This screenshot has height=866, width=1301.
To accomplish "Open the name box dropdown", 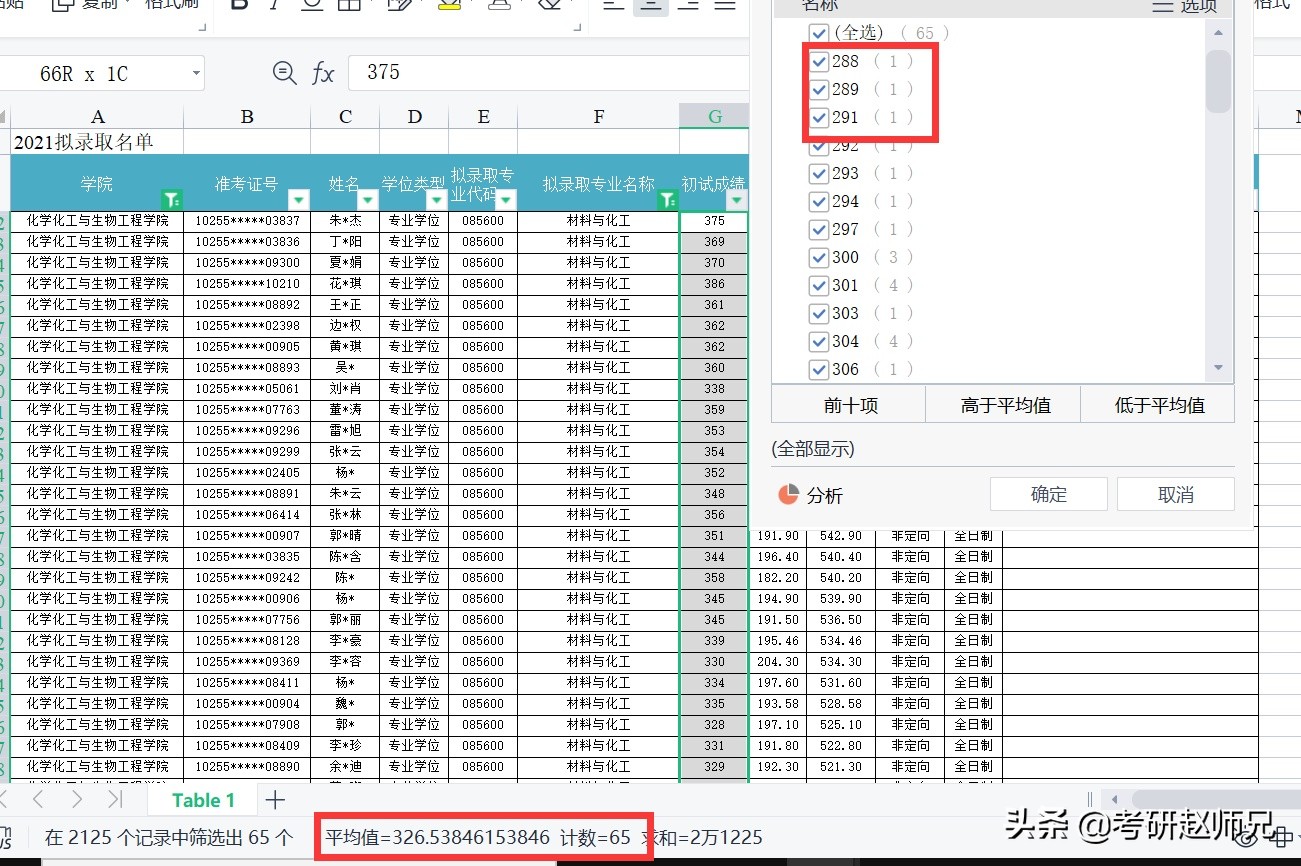I will pyautogui.click(x=195, y=73).
